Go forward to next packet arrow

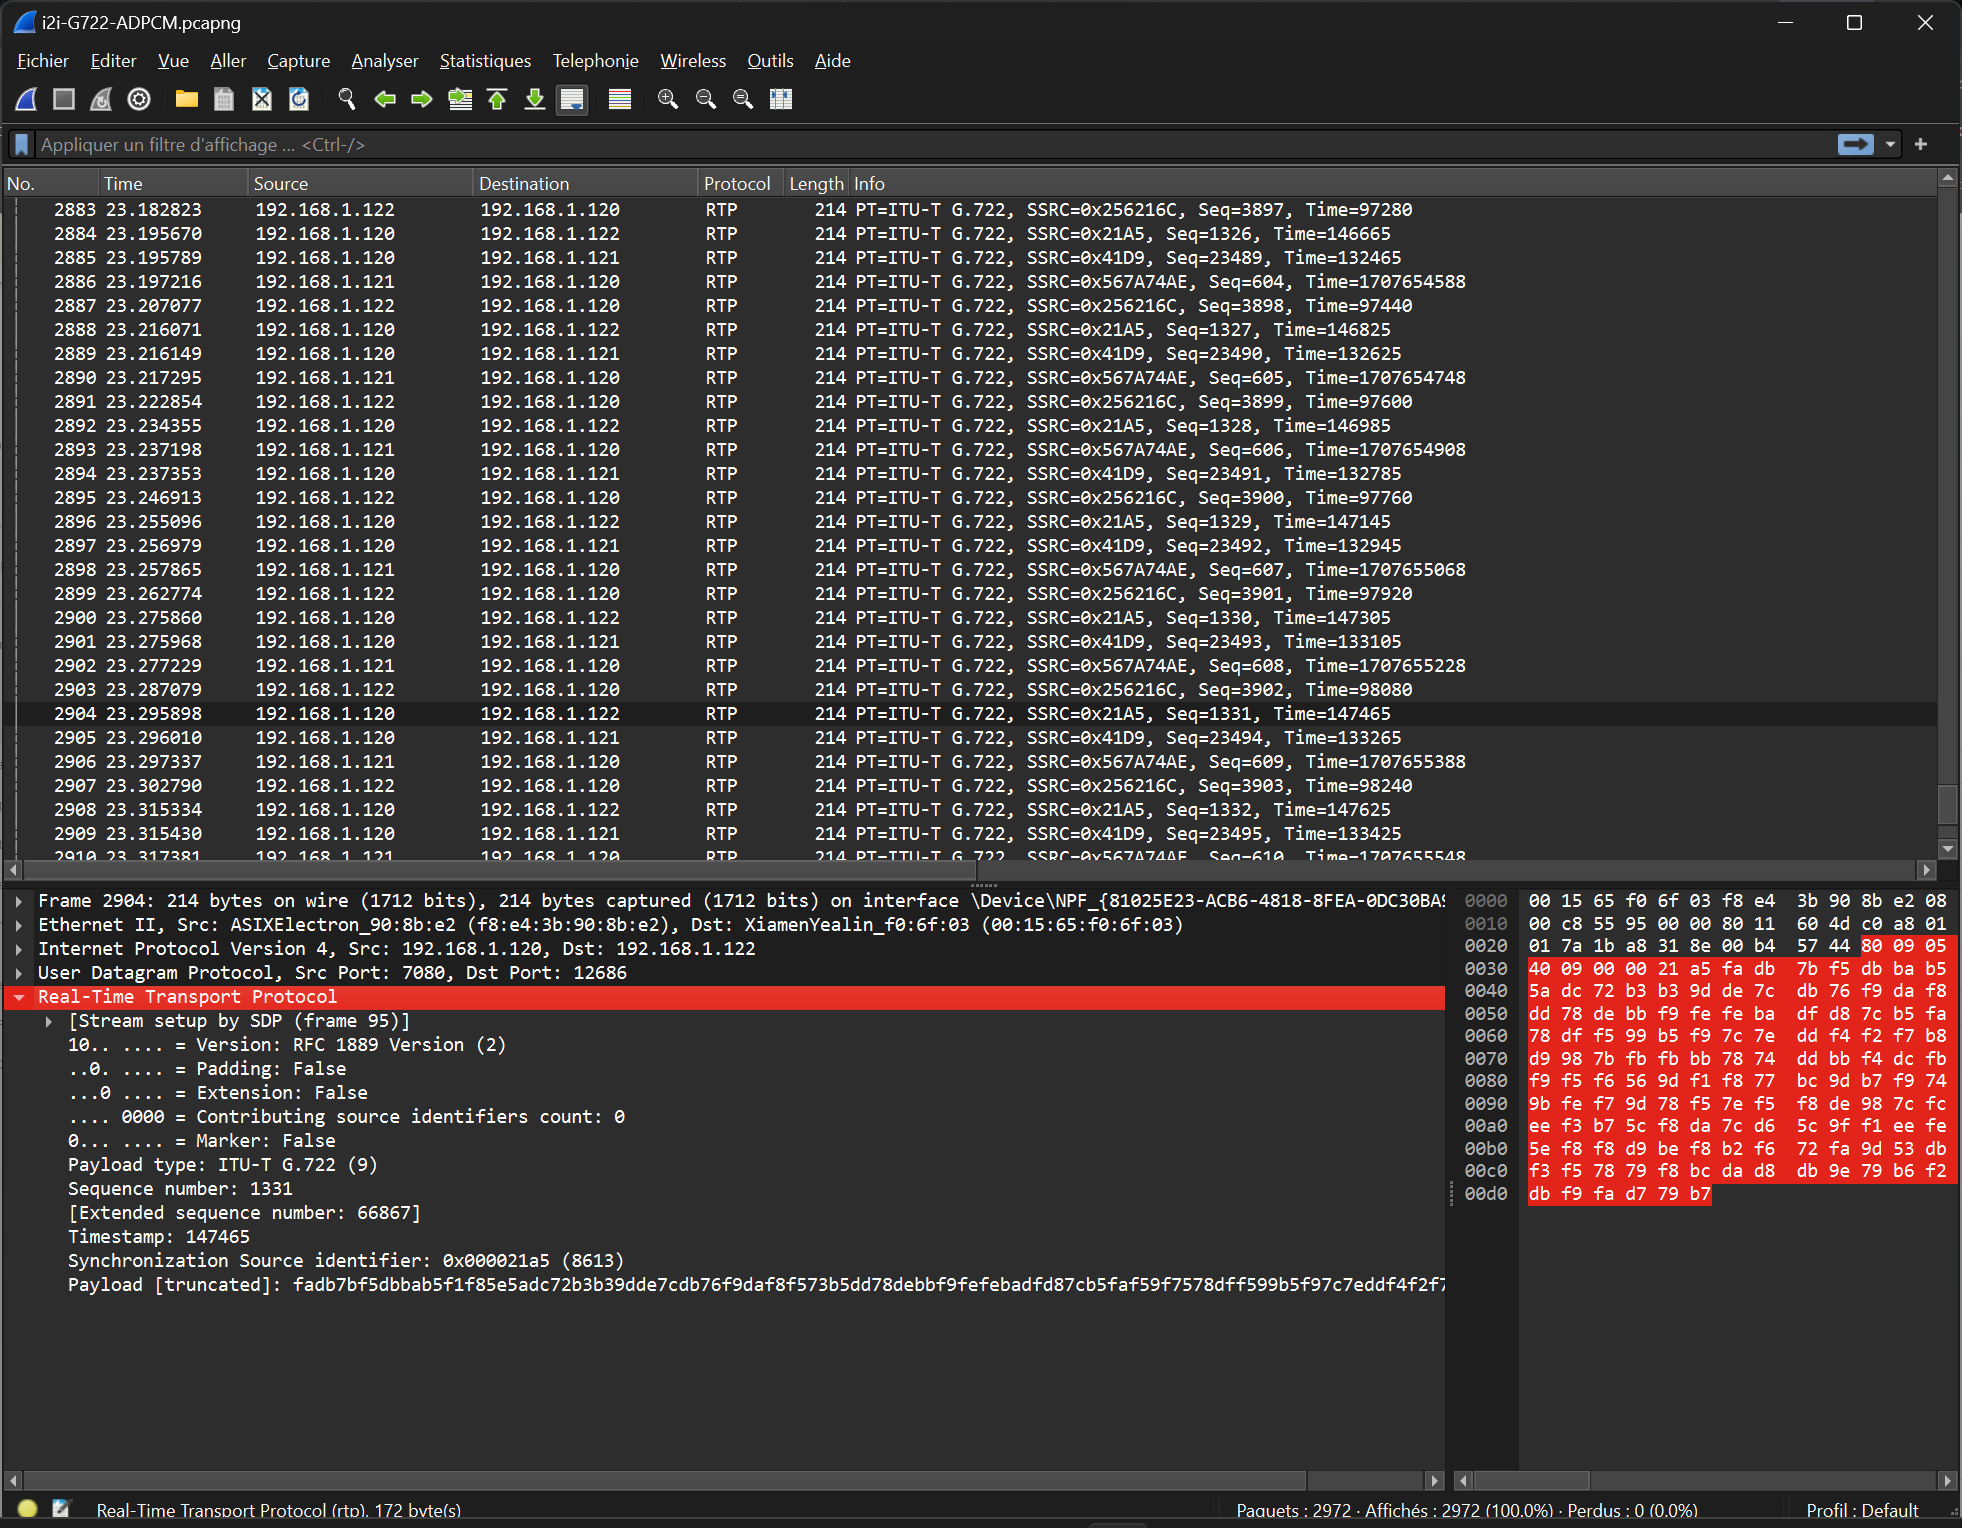click(422, 99)
